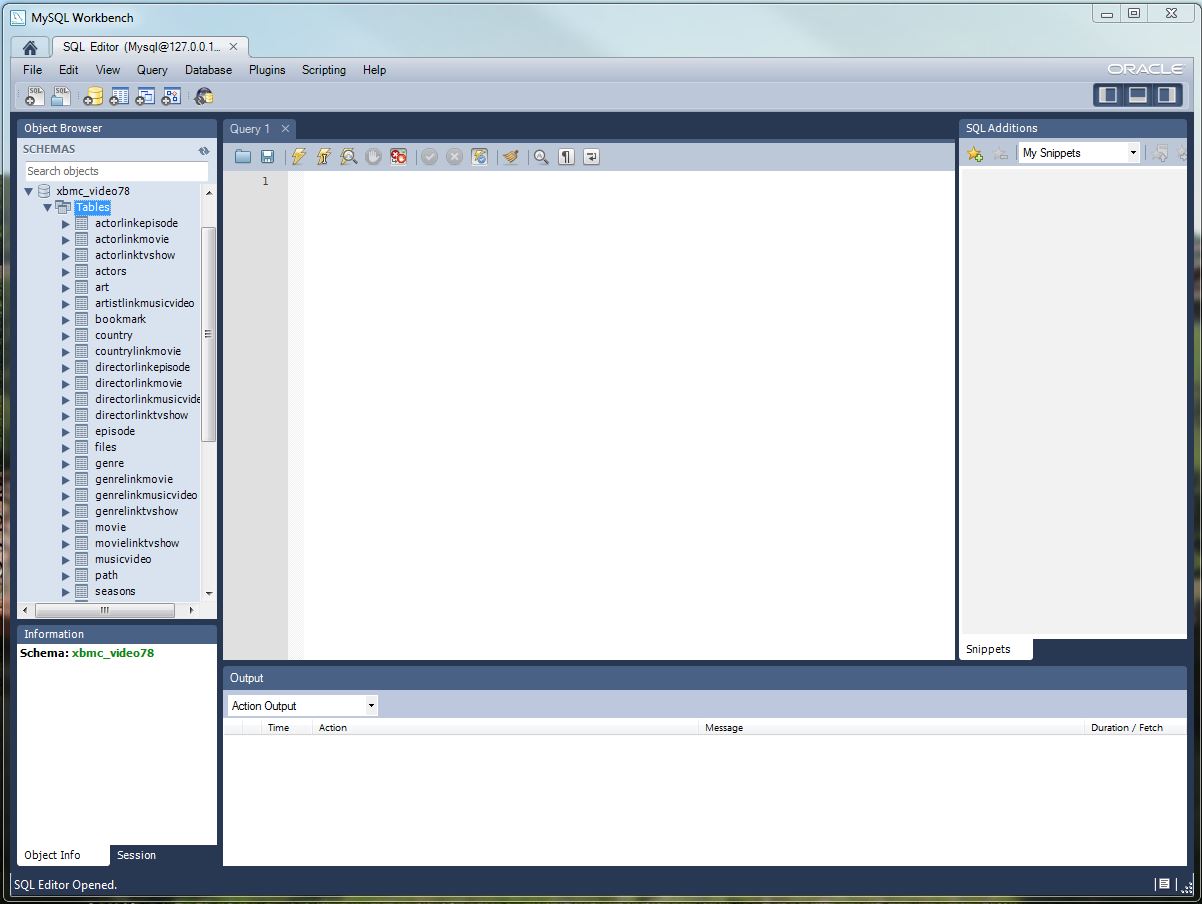Image resolution: width=1202 pixels, height=904 pixels.
Task: Refresh the schemas list
Action: pyautogui.click(x=204, y=150)
